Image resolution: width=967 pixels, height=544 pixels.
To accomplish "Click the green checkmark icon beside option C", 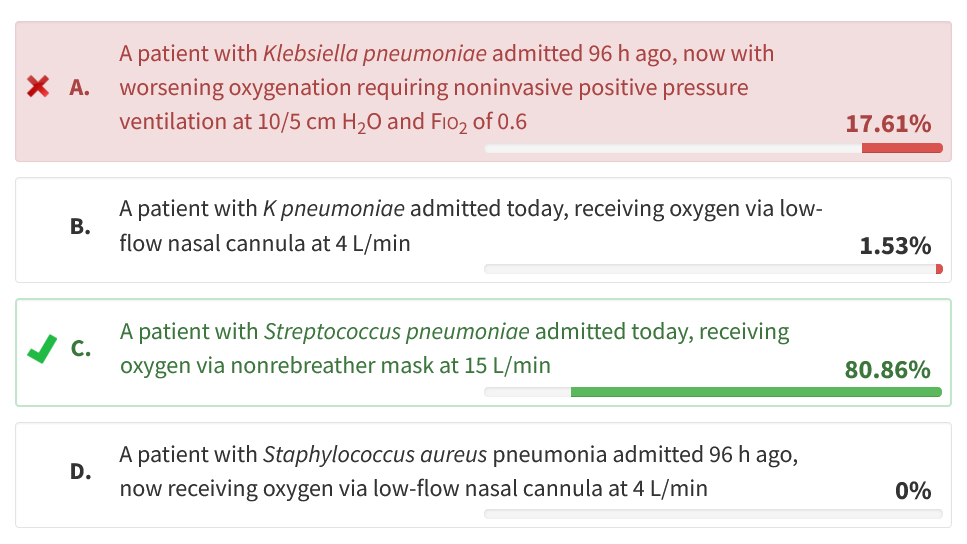I will tap(39, 349).
